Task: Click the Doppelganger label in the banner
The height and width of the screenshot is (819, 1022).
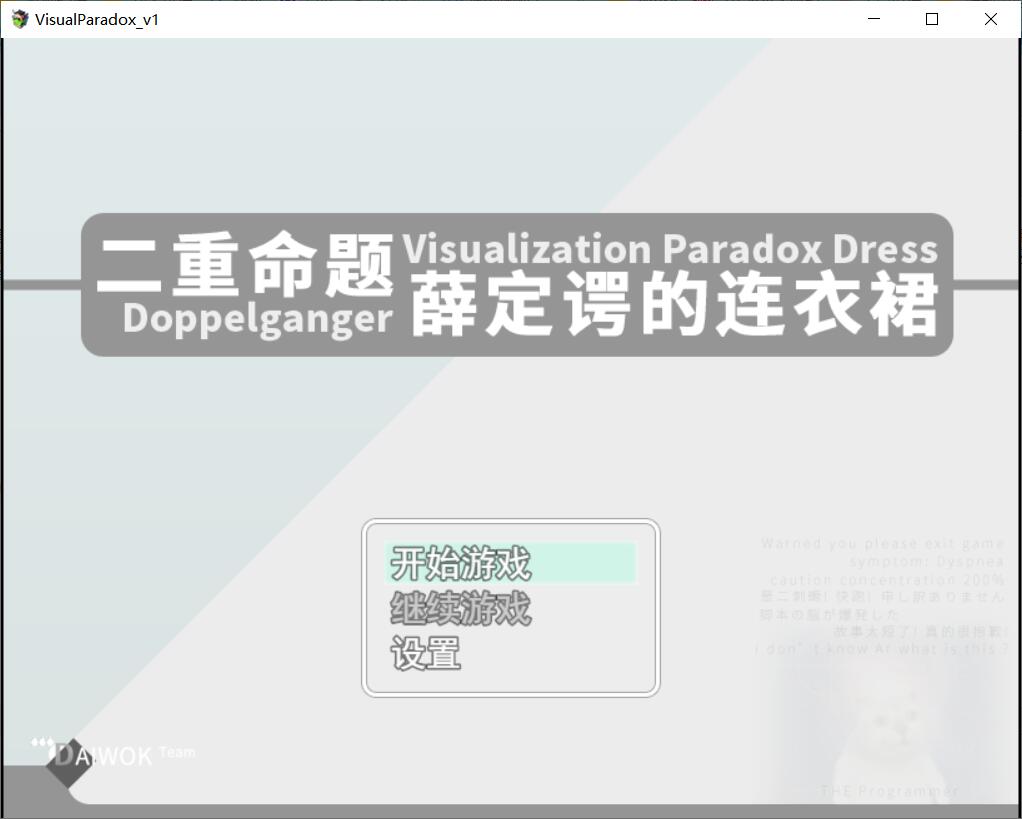Action: click(x=258, y=319)
